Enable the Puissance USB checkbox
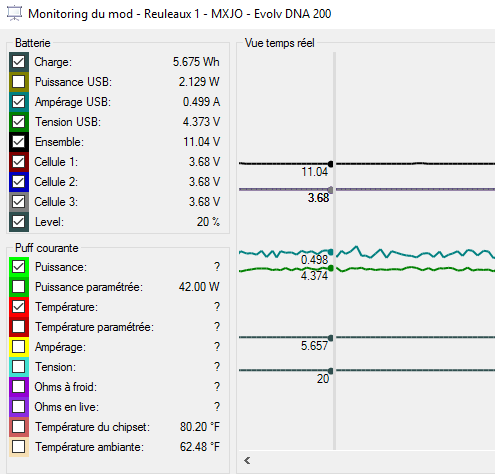Image resolution: width=495 pixels, height=474 pixels. point(19,82)
